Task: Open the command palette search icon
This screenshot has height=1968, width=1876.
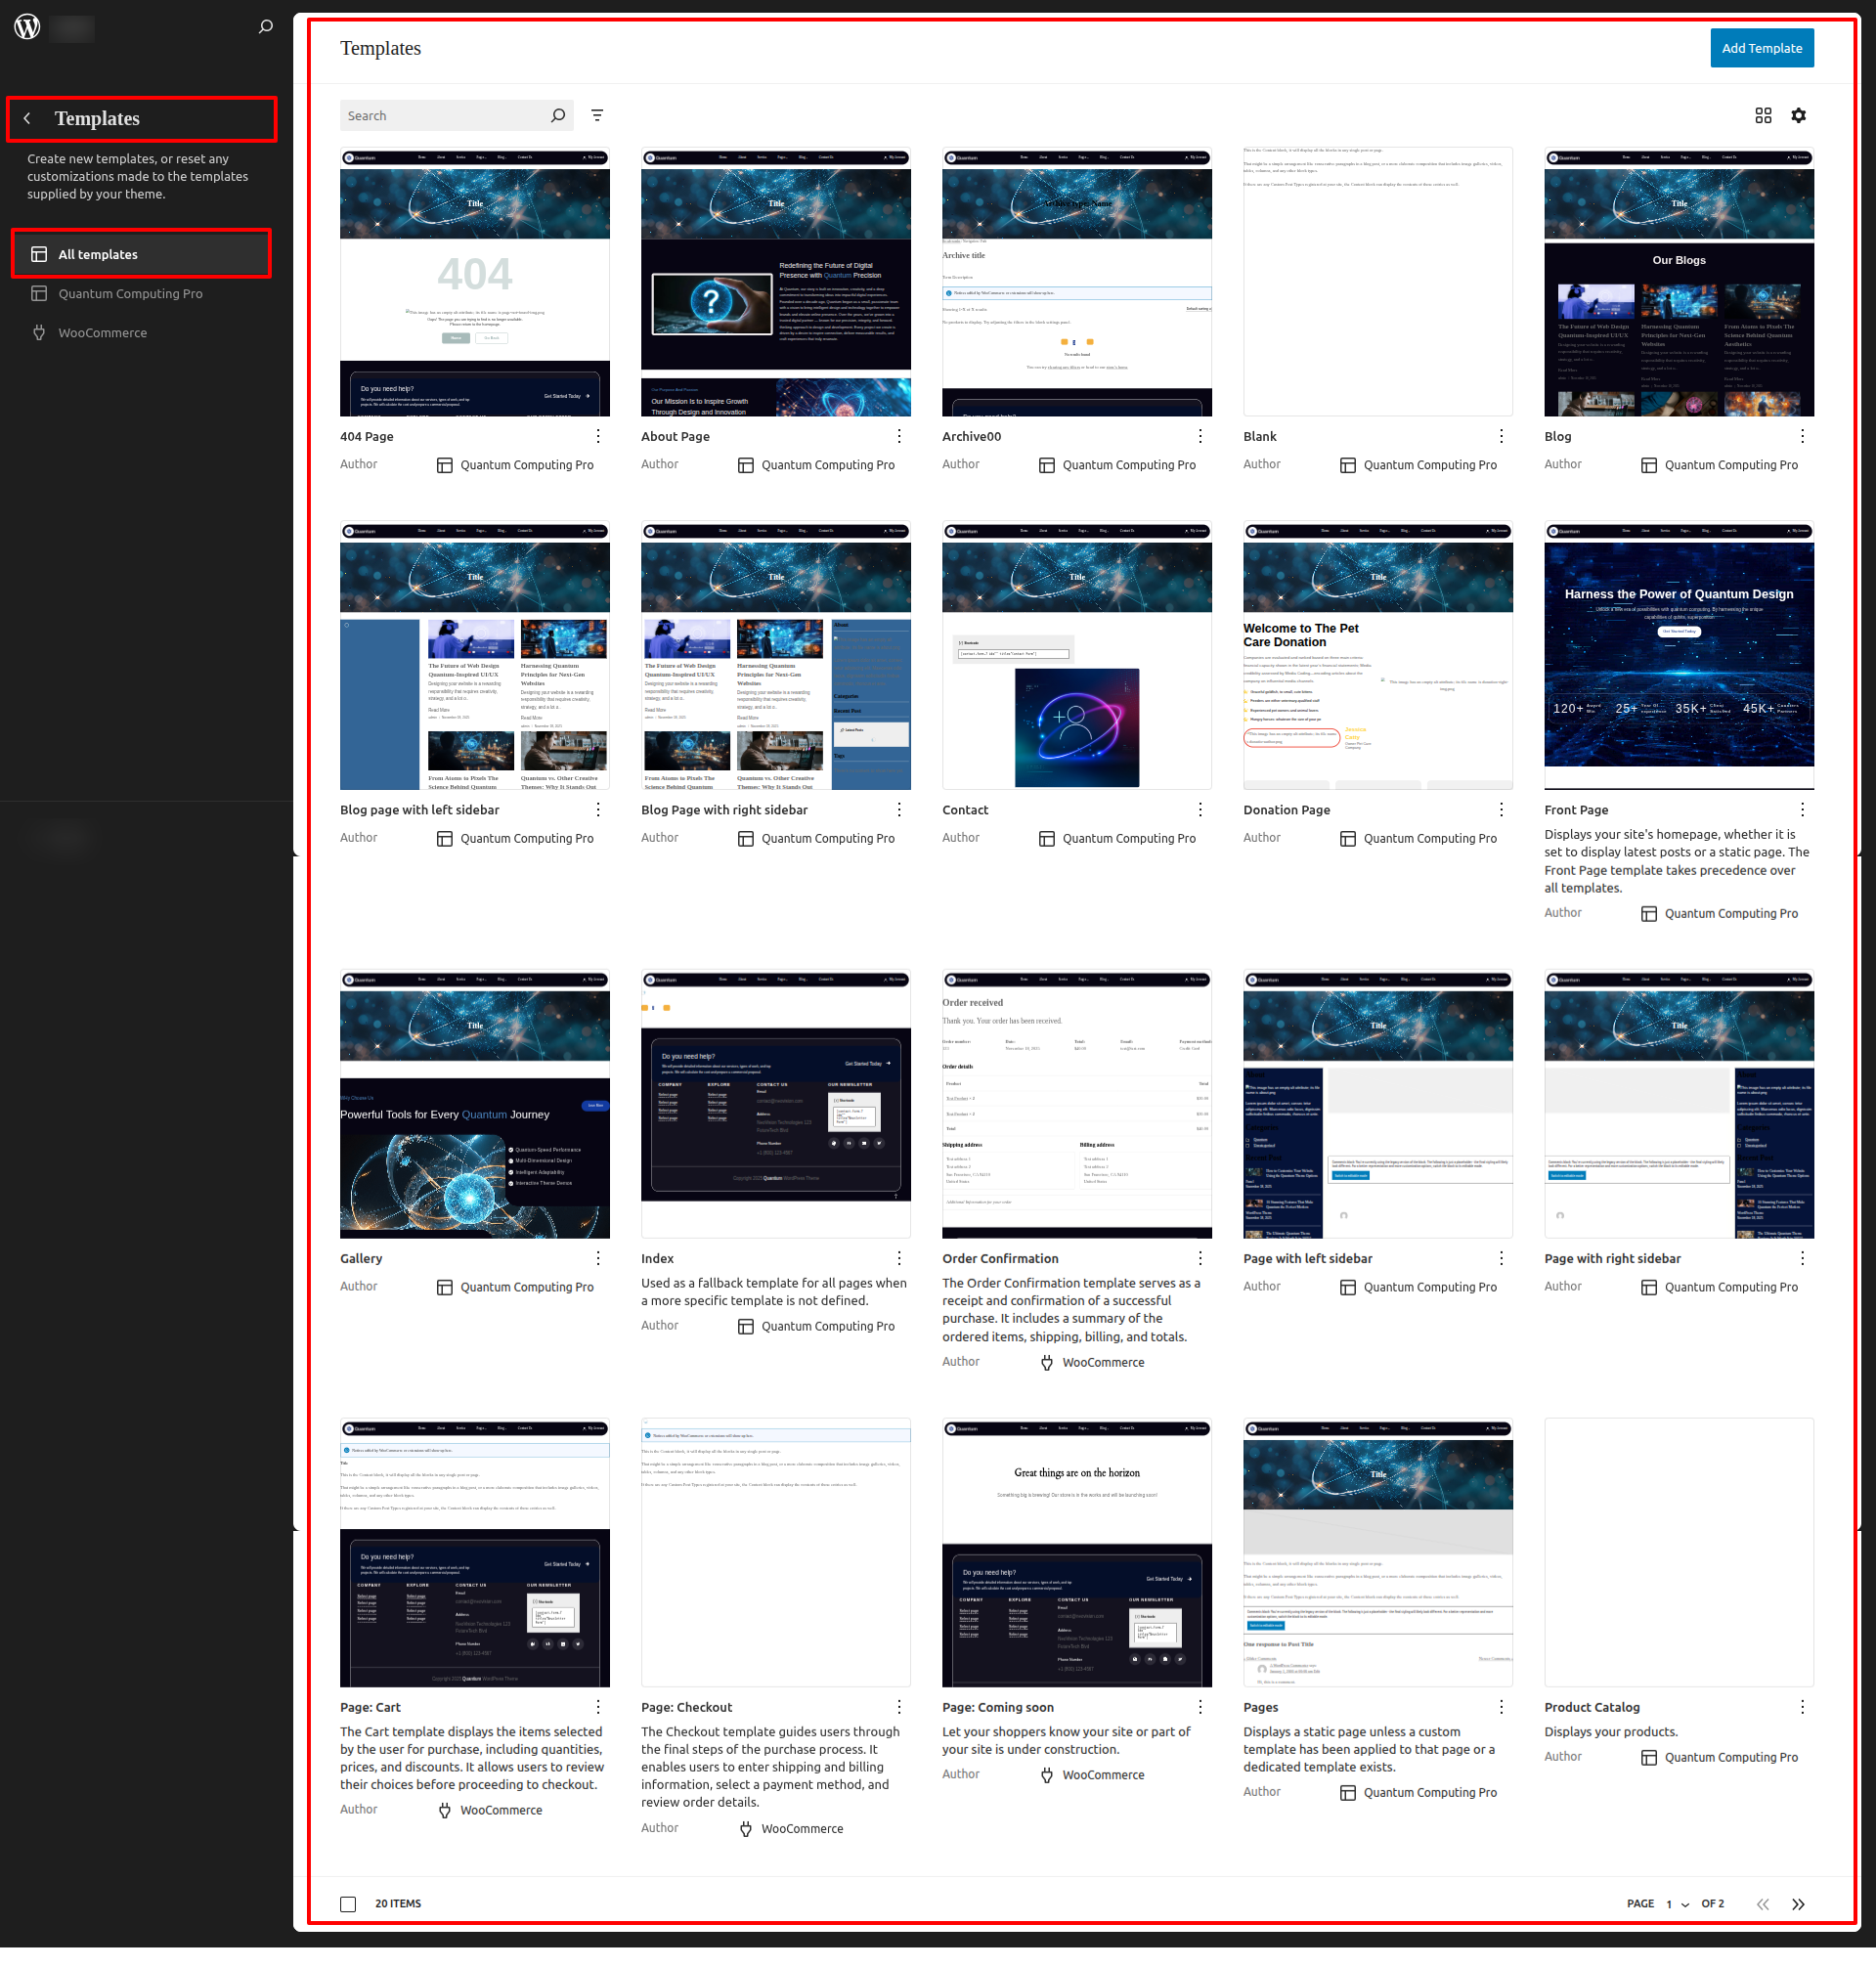Action: point(265,27)
